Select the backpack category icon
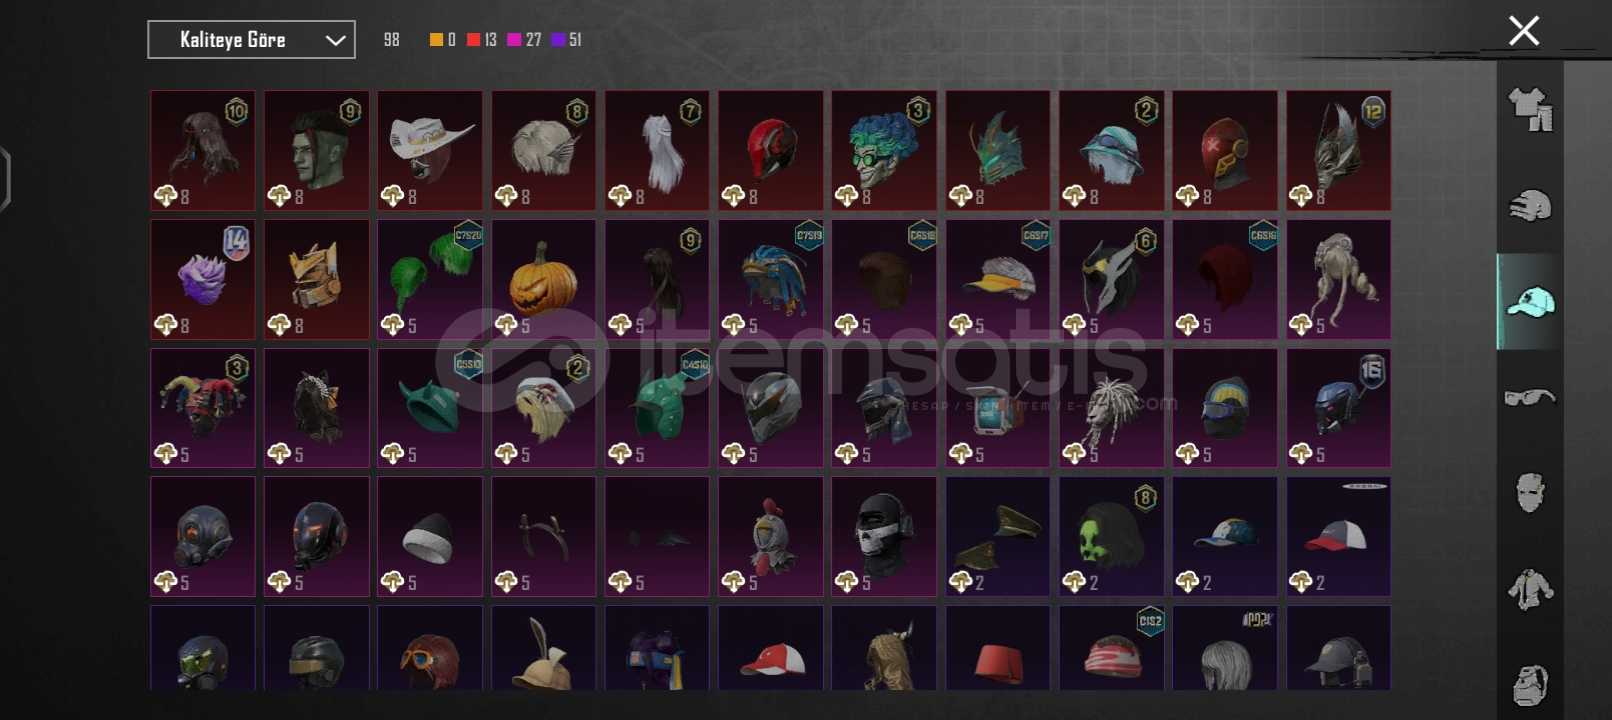The height and width of the screenshot is (720, 1612). click(x=1530, y=684)
